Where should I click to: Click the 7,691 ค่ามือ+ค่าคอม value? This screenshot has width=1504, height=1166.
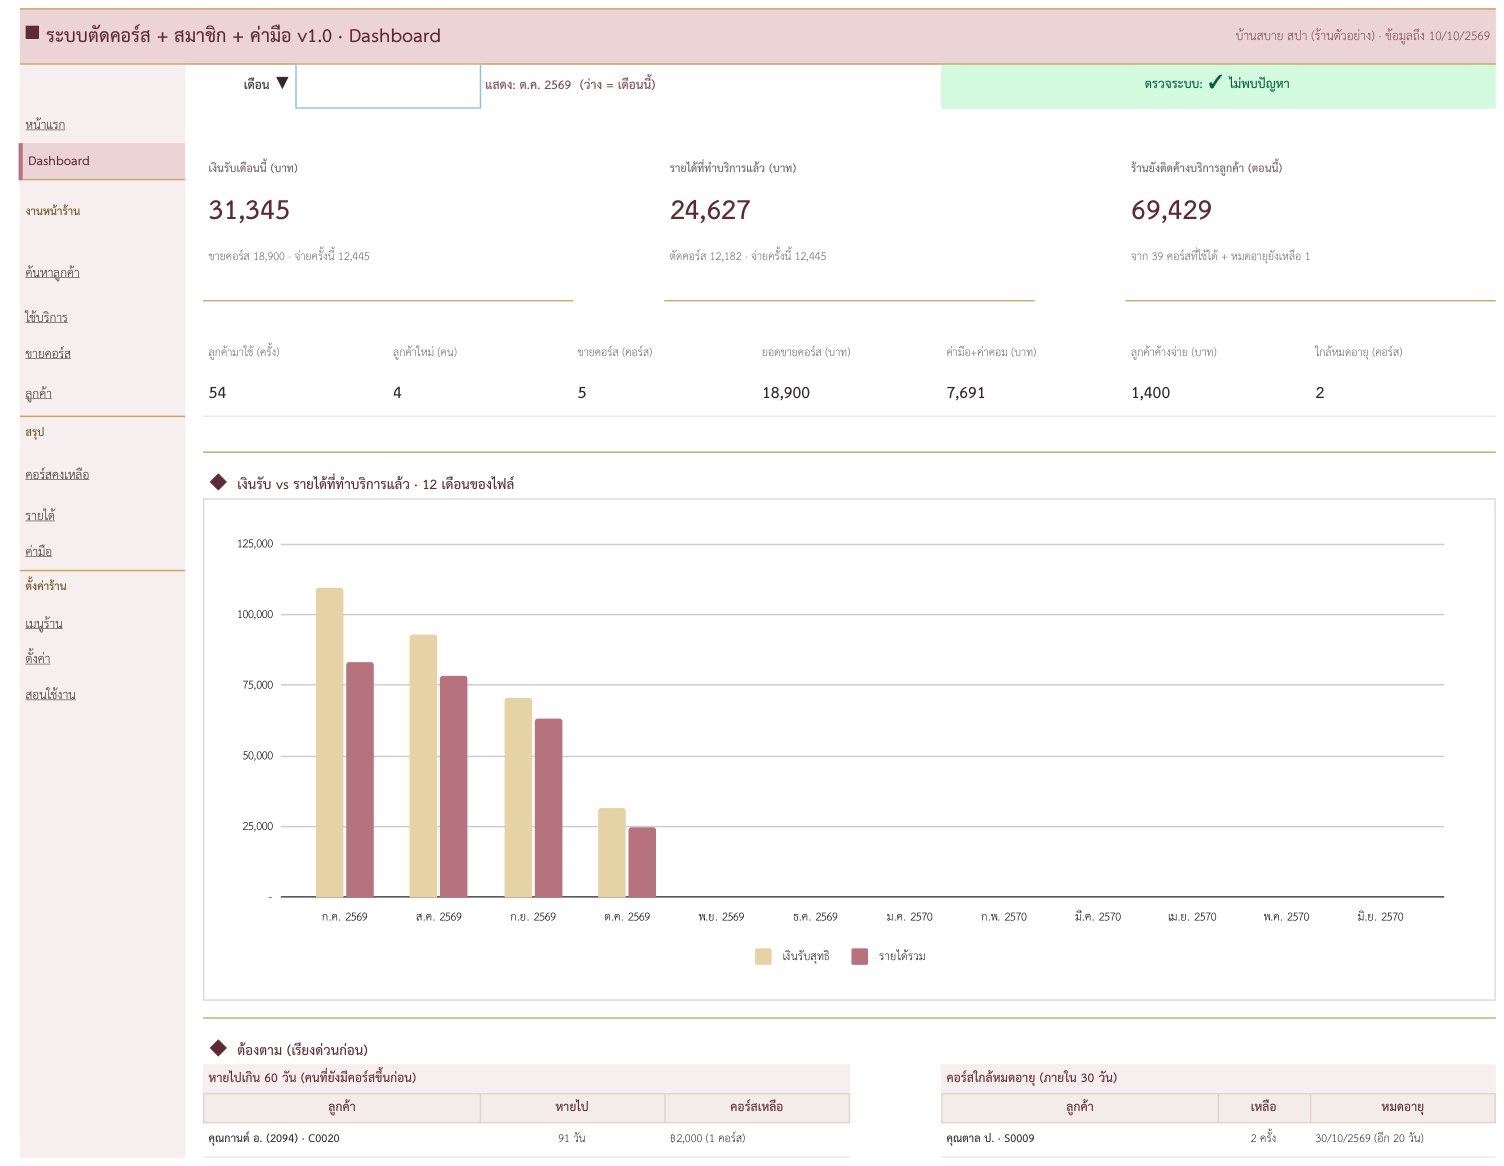(x=966, y=393)
